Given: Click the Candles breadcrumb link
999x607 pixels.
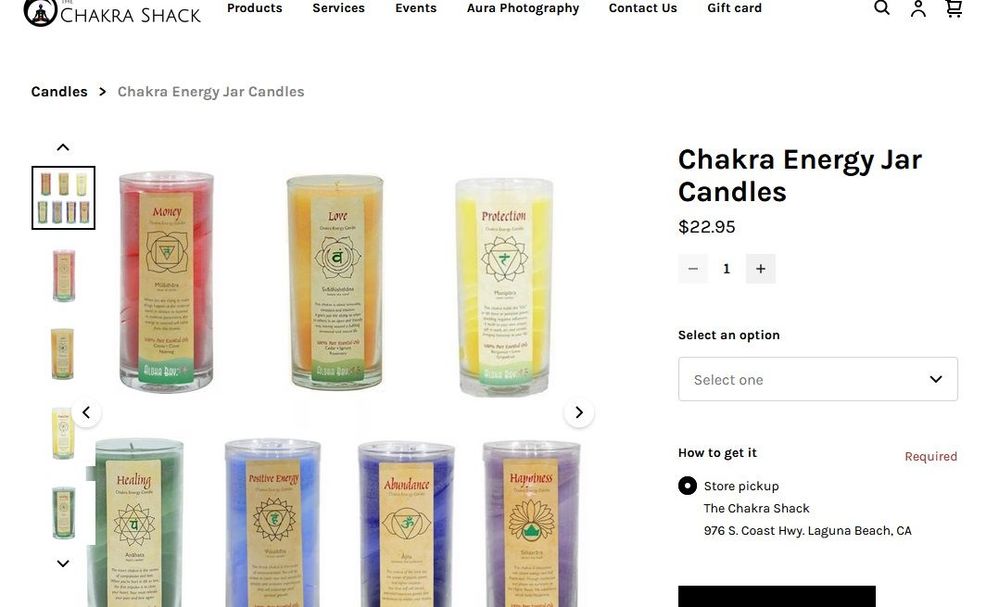Looking at the screenshot, I should pyautogui.click(x=59, y=92).
